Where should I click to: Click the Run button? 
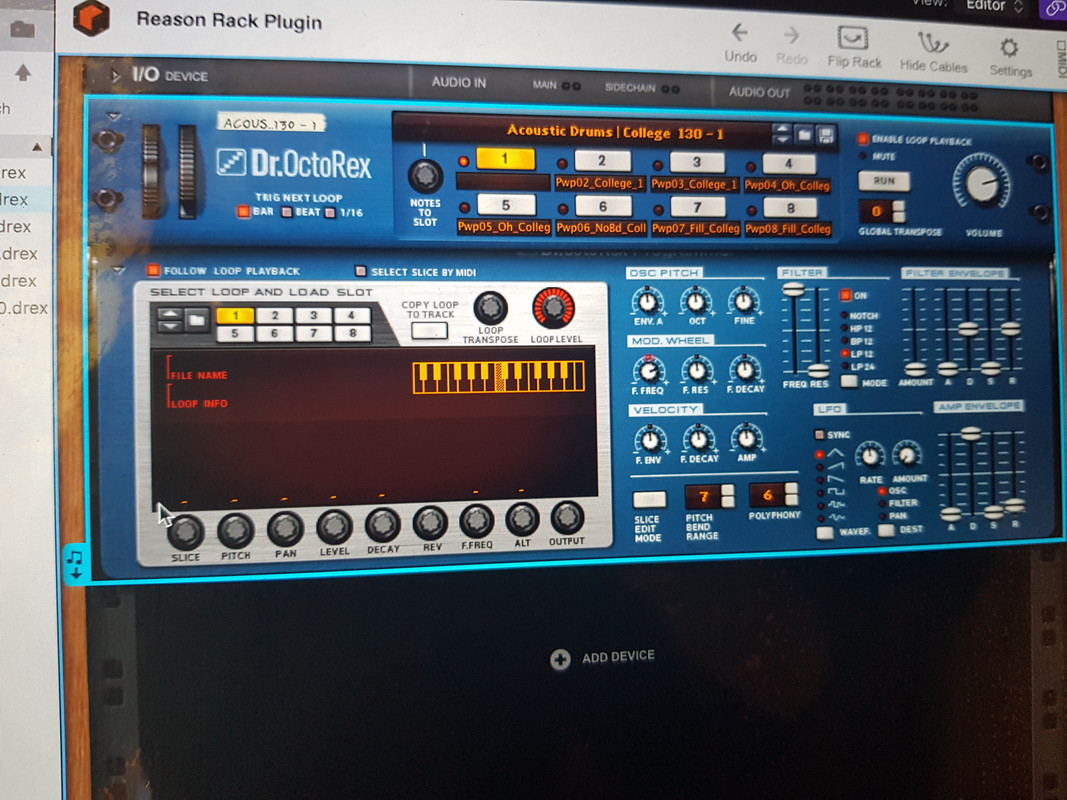[x=883, y=180]
